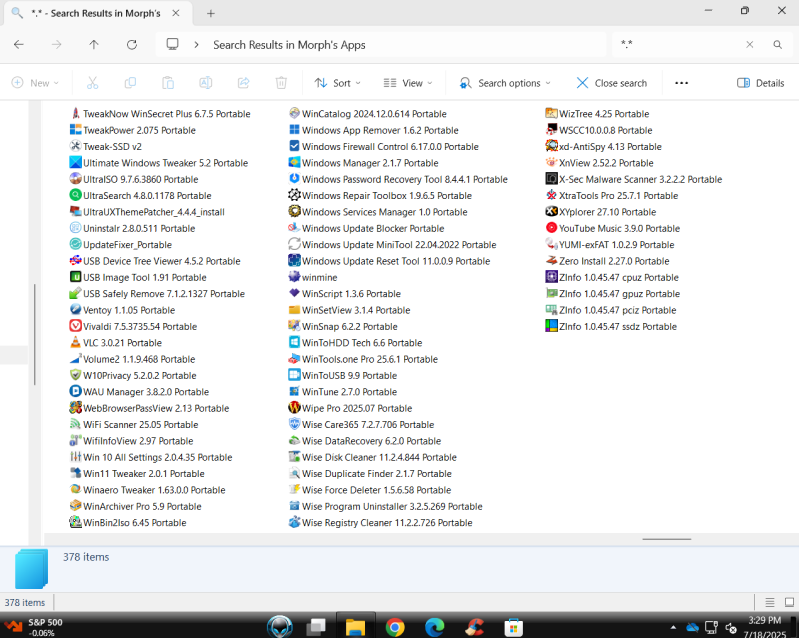
Task: Show hidden system tray icons chevron
Action: point(673,627)
